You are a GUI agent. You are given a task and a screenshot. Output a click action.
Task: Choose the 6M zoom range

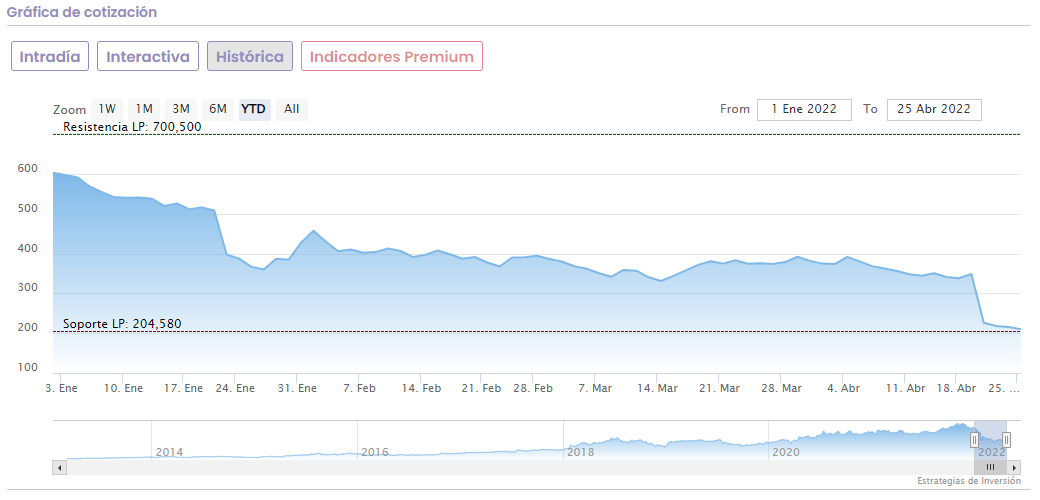217,109
